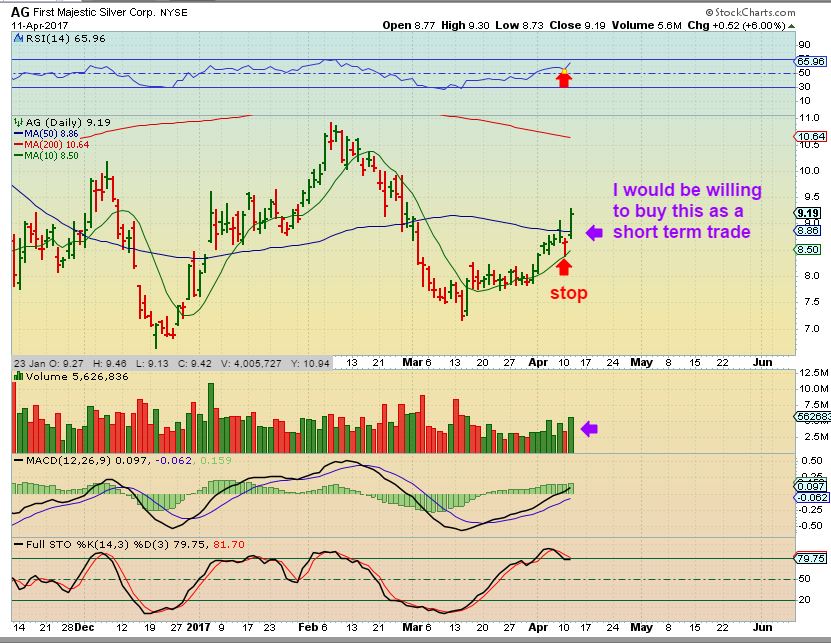Click the V: 4,005,727 value in data readout
The height and width of the screenshot is (643, 831).
click(x=251, y=363)
